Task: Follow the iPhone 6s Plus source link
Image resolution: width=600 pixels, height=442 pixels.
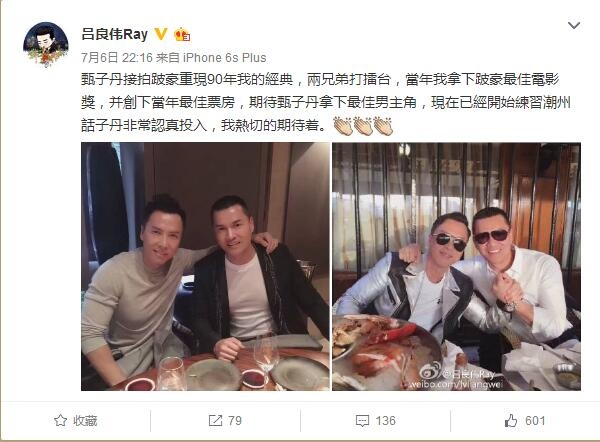Action: click(x=225, y=57)
